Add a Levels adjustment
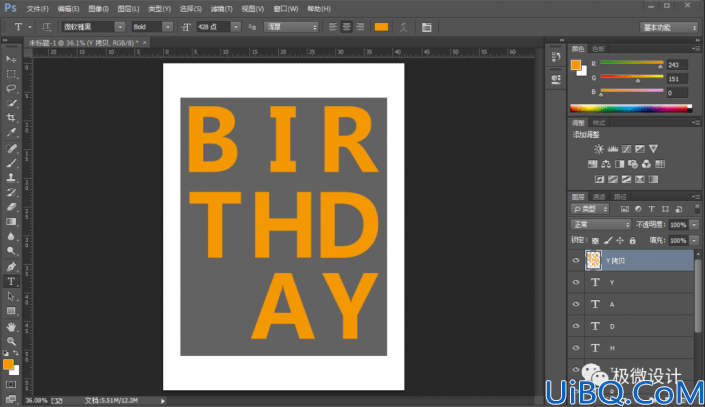Viewport: 705px width, 407px height. click(613, 149)
